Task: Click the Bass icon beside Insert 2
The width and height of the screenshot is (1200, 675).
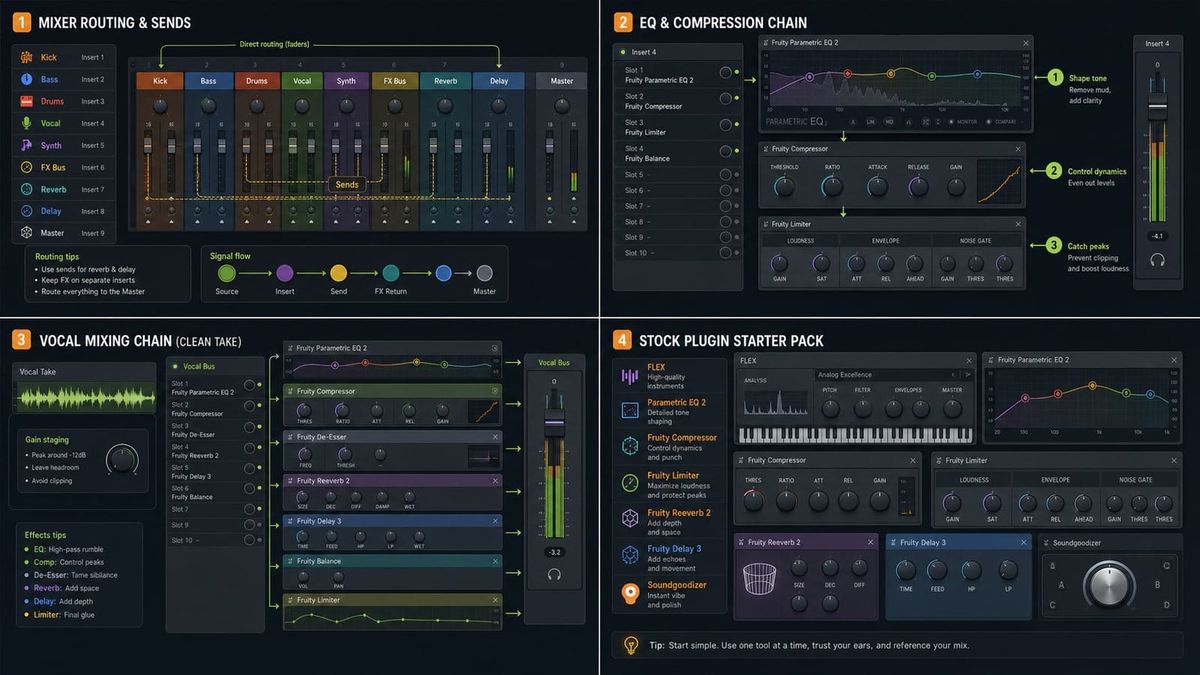Action: click(27, 79)
